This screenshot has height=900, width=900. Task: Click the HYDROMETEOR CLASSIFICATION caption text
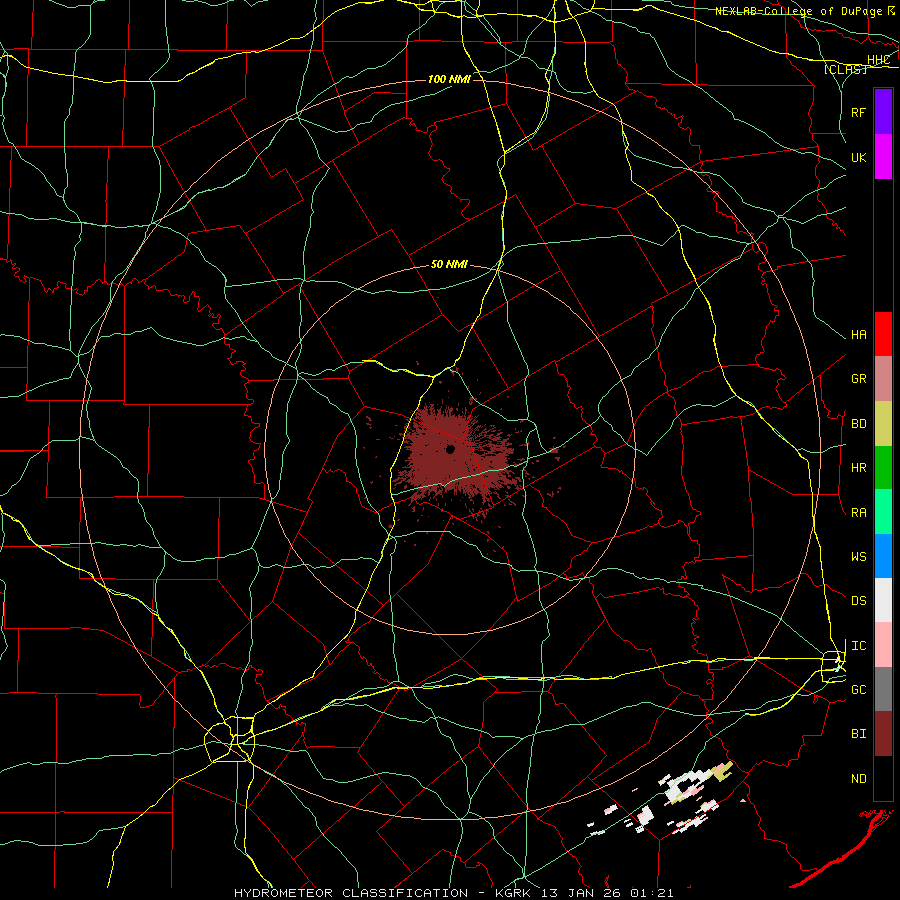pos(351,893)
